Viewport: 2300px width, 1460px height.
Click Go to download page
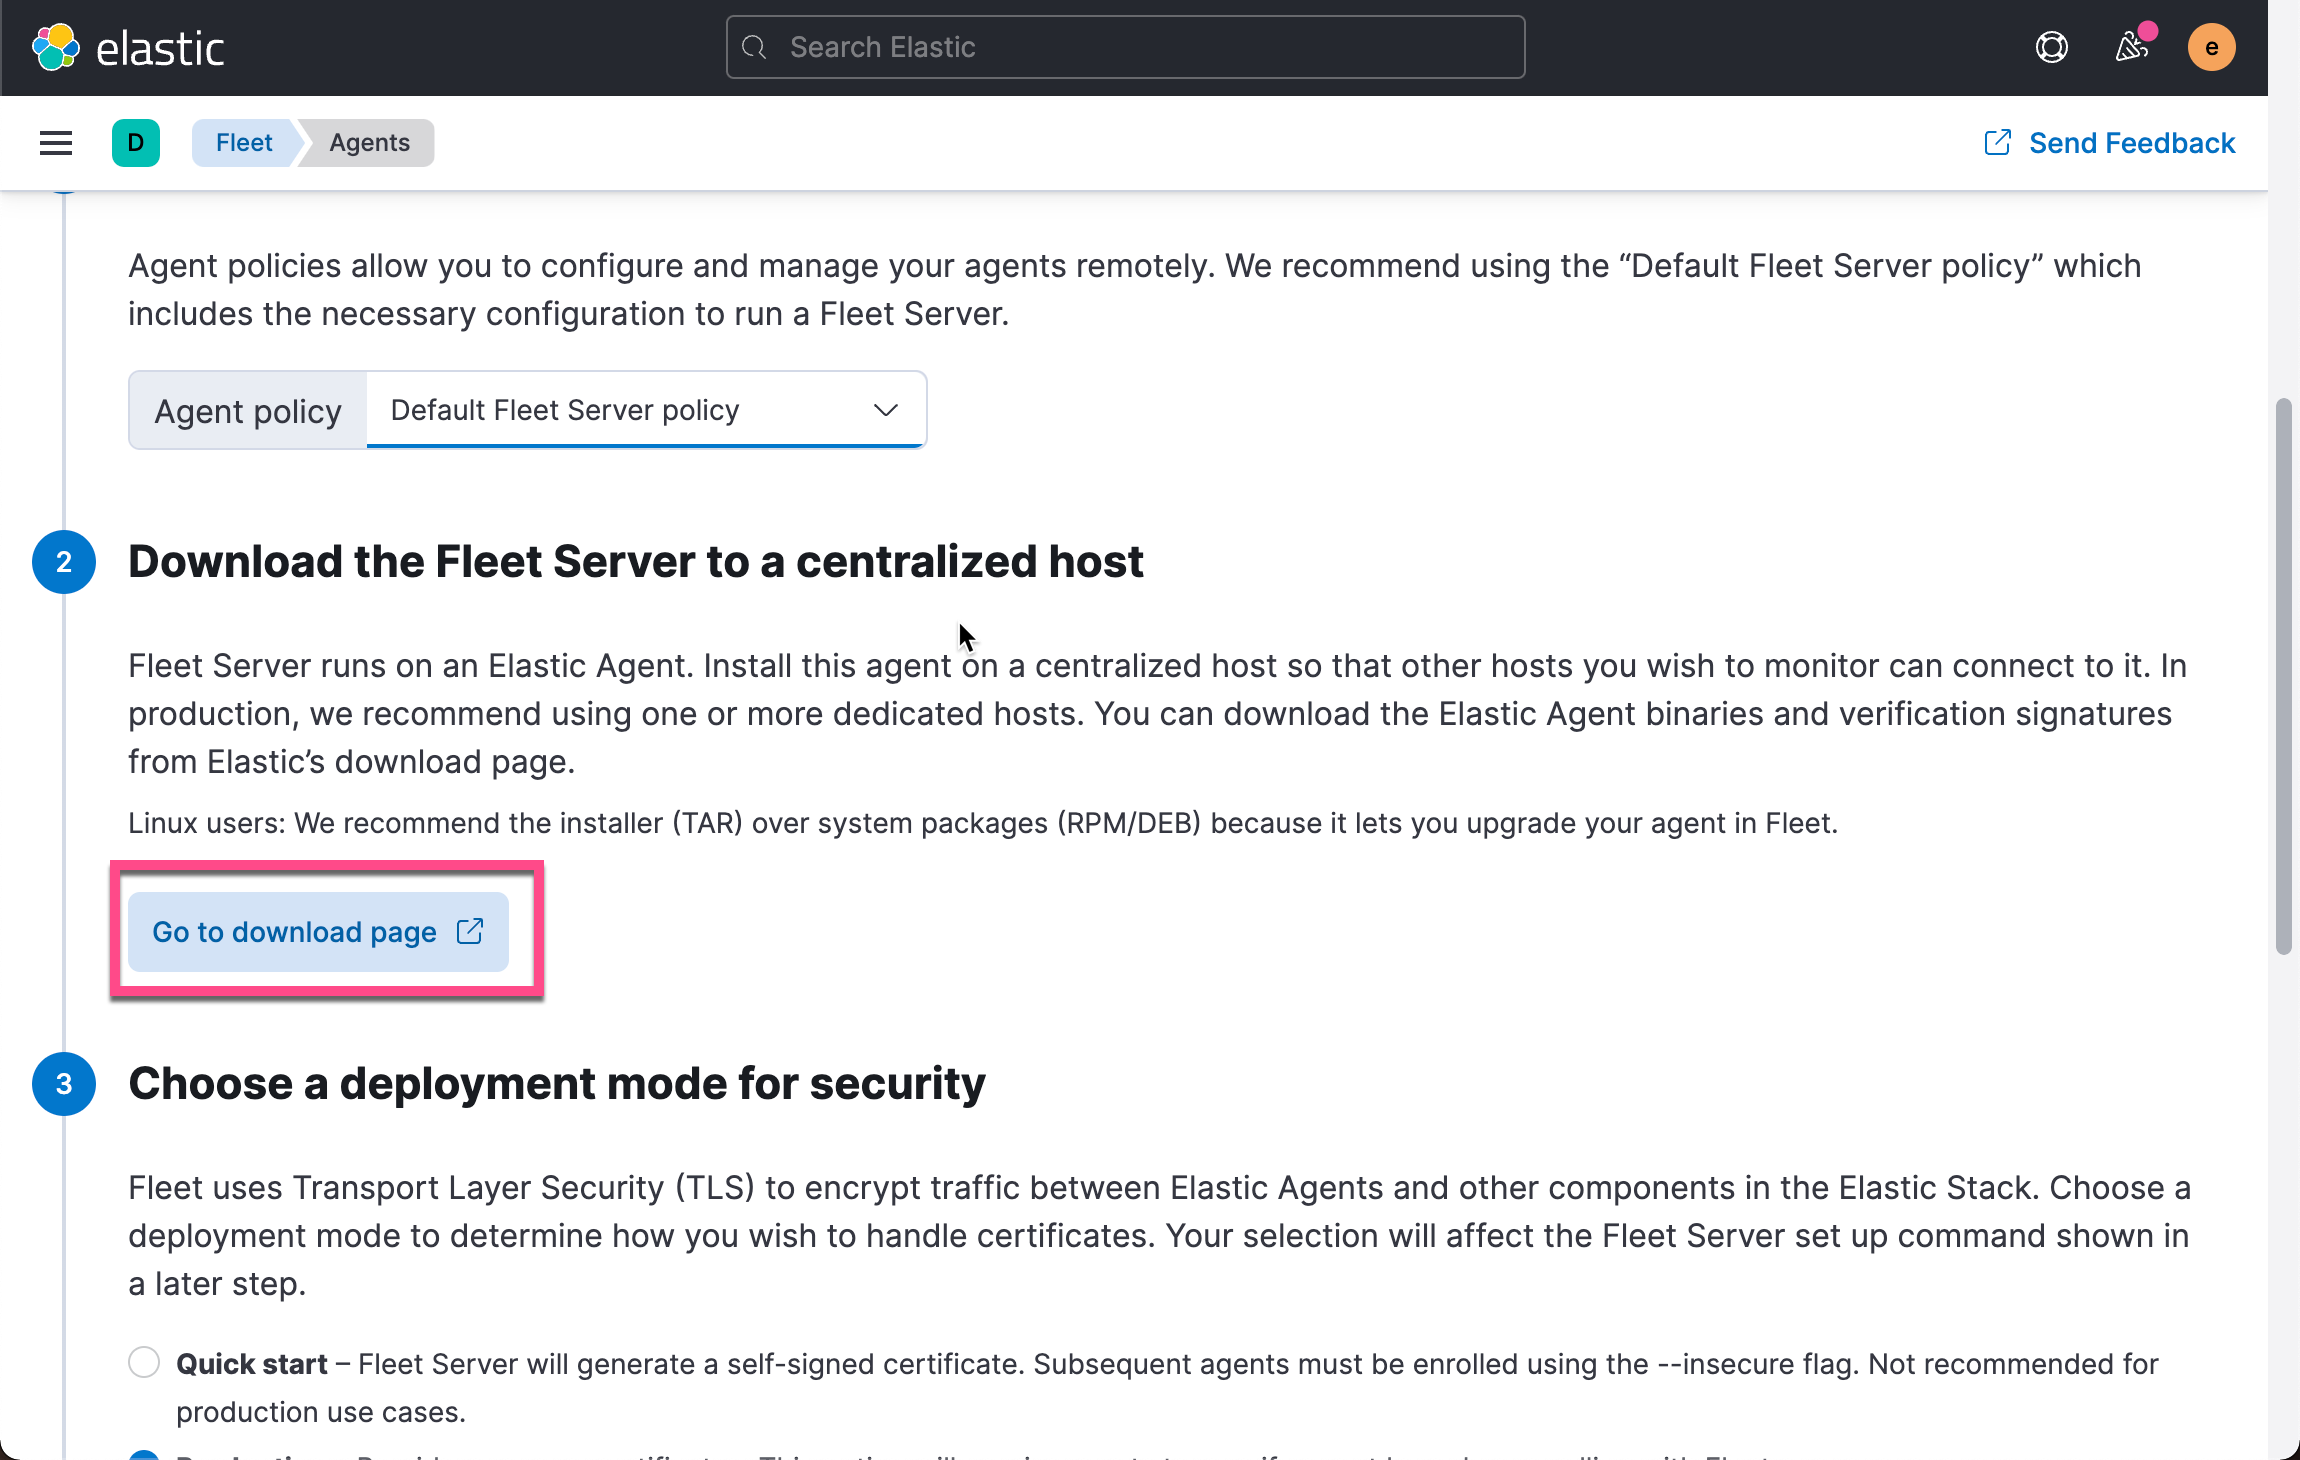[294, 932]
